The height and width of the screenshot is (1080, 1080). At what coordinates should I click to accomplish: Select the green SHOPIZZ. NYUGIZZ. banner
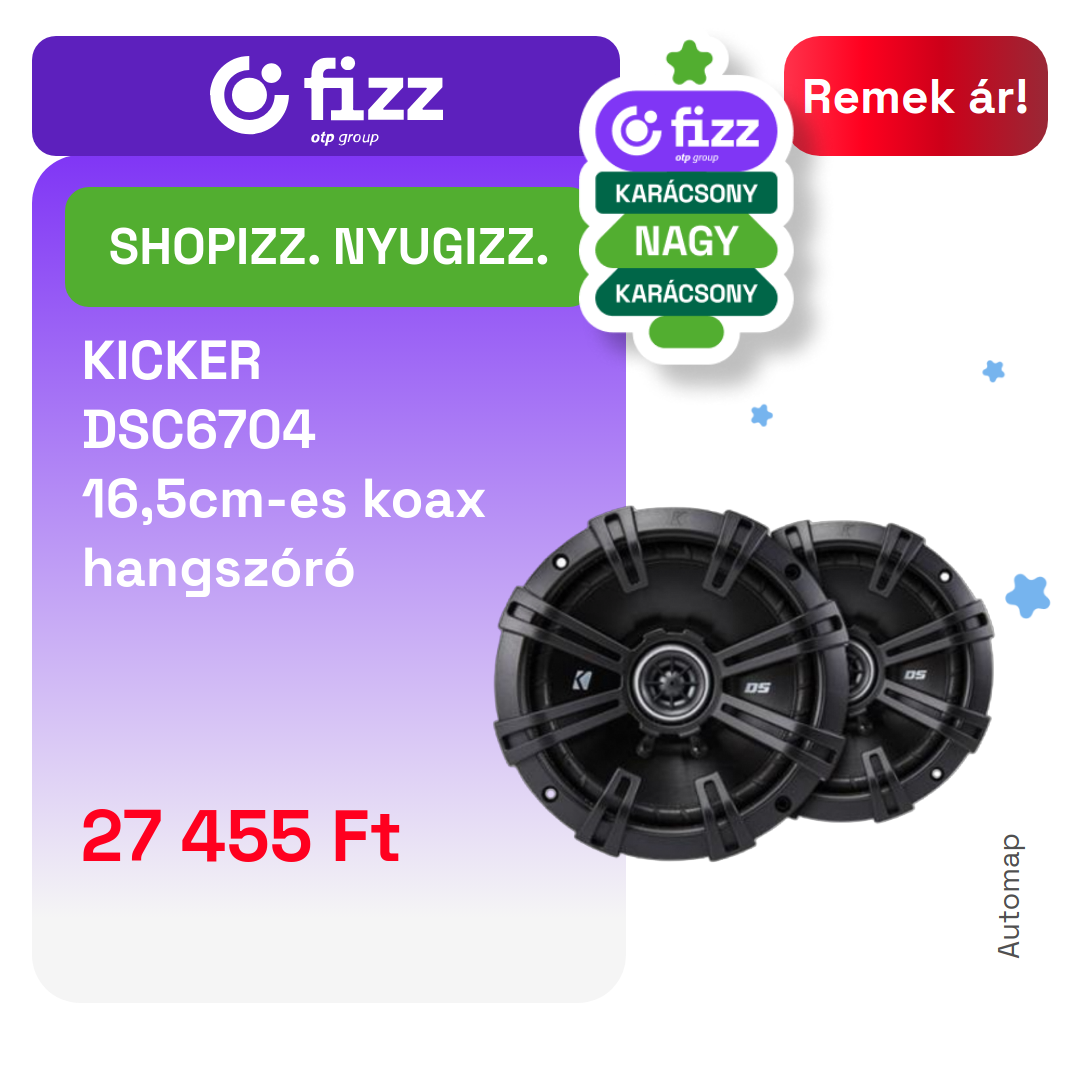pyautogui.click(x=328, y=247)
